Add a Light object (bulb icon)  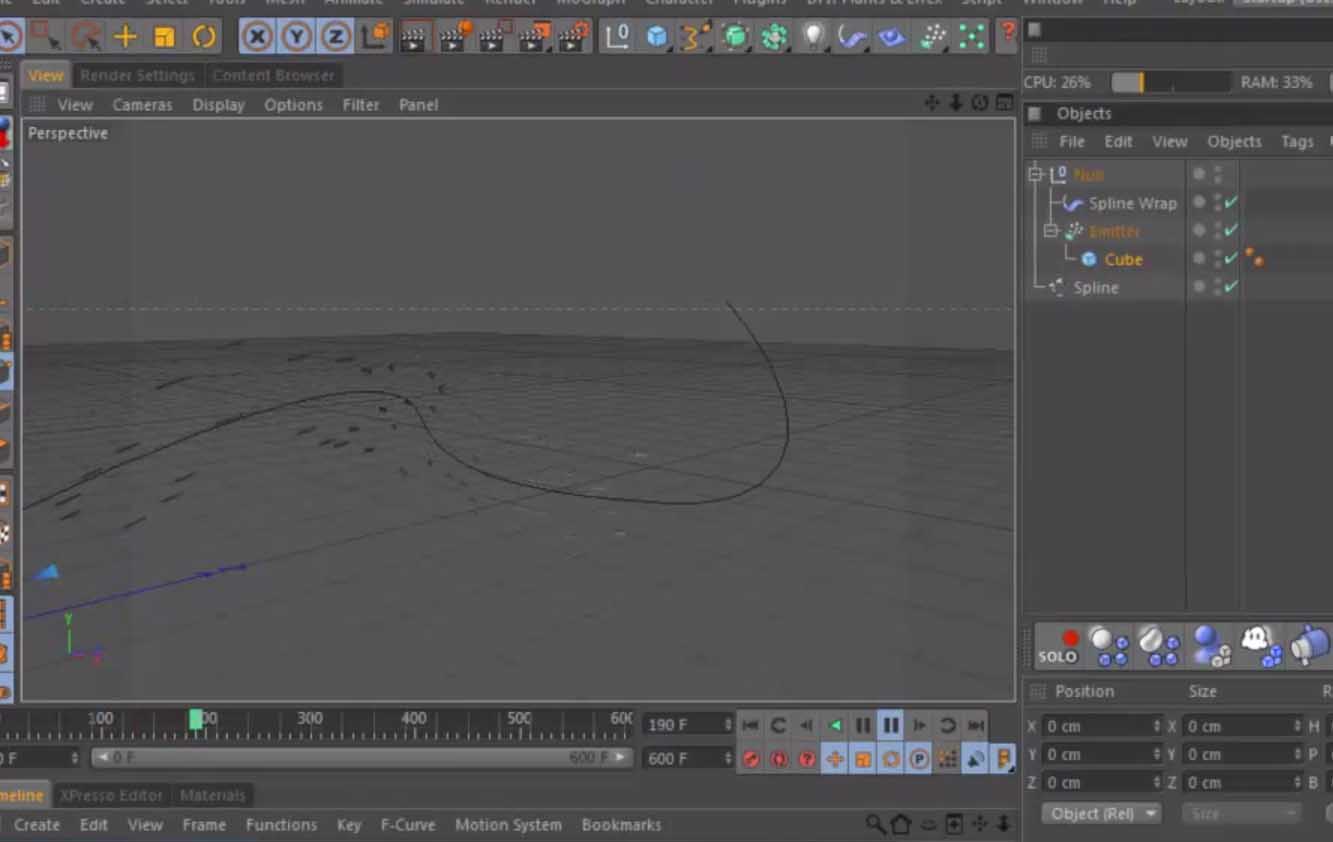pyautogui.click(x=814, y=38)
